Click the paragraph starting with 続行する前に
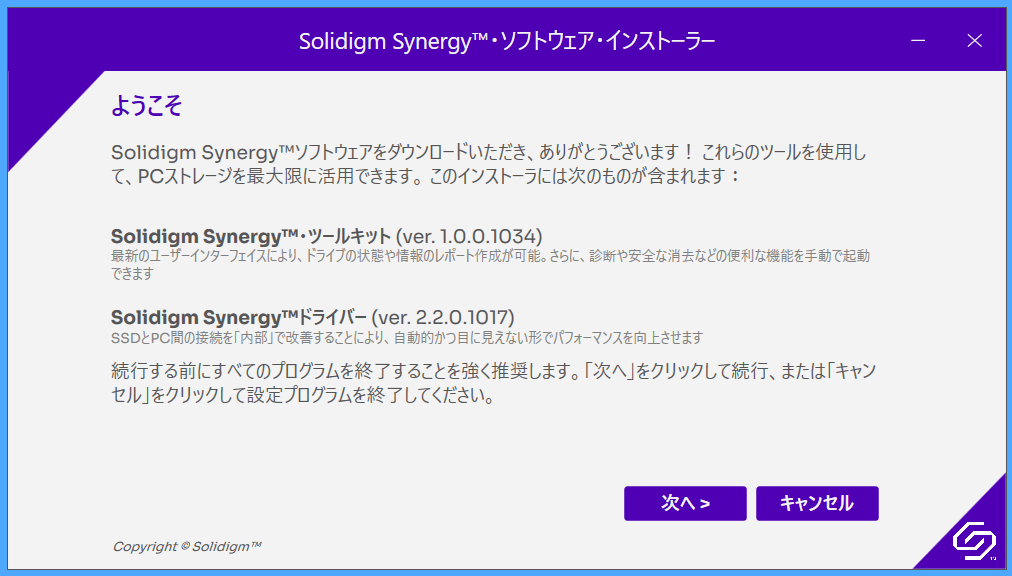 coord(494,383)
